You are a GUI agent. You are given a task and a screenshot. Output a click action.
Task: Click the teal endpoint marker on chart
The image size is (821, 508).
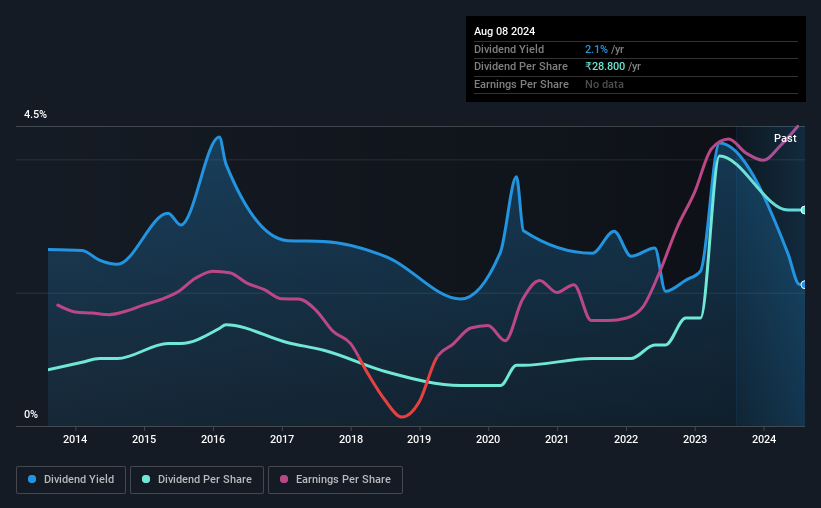pos(803,210)
